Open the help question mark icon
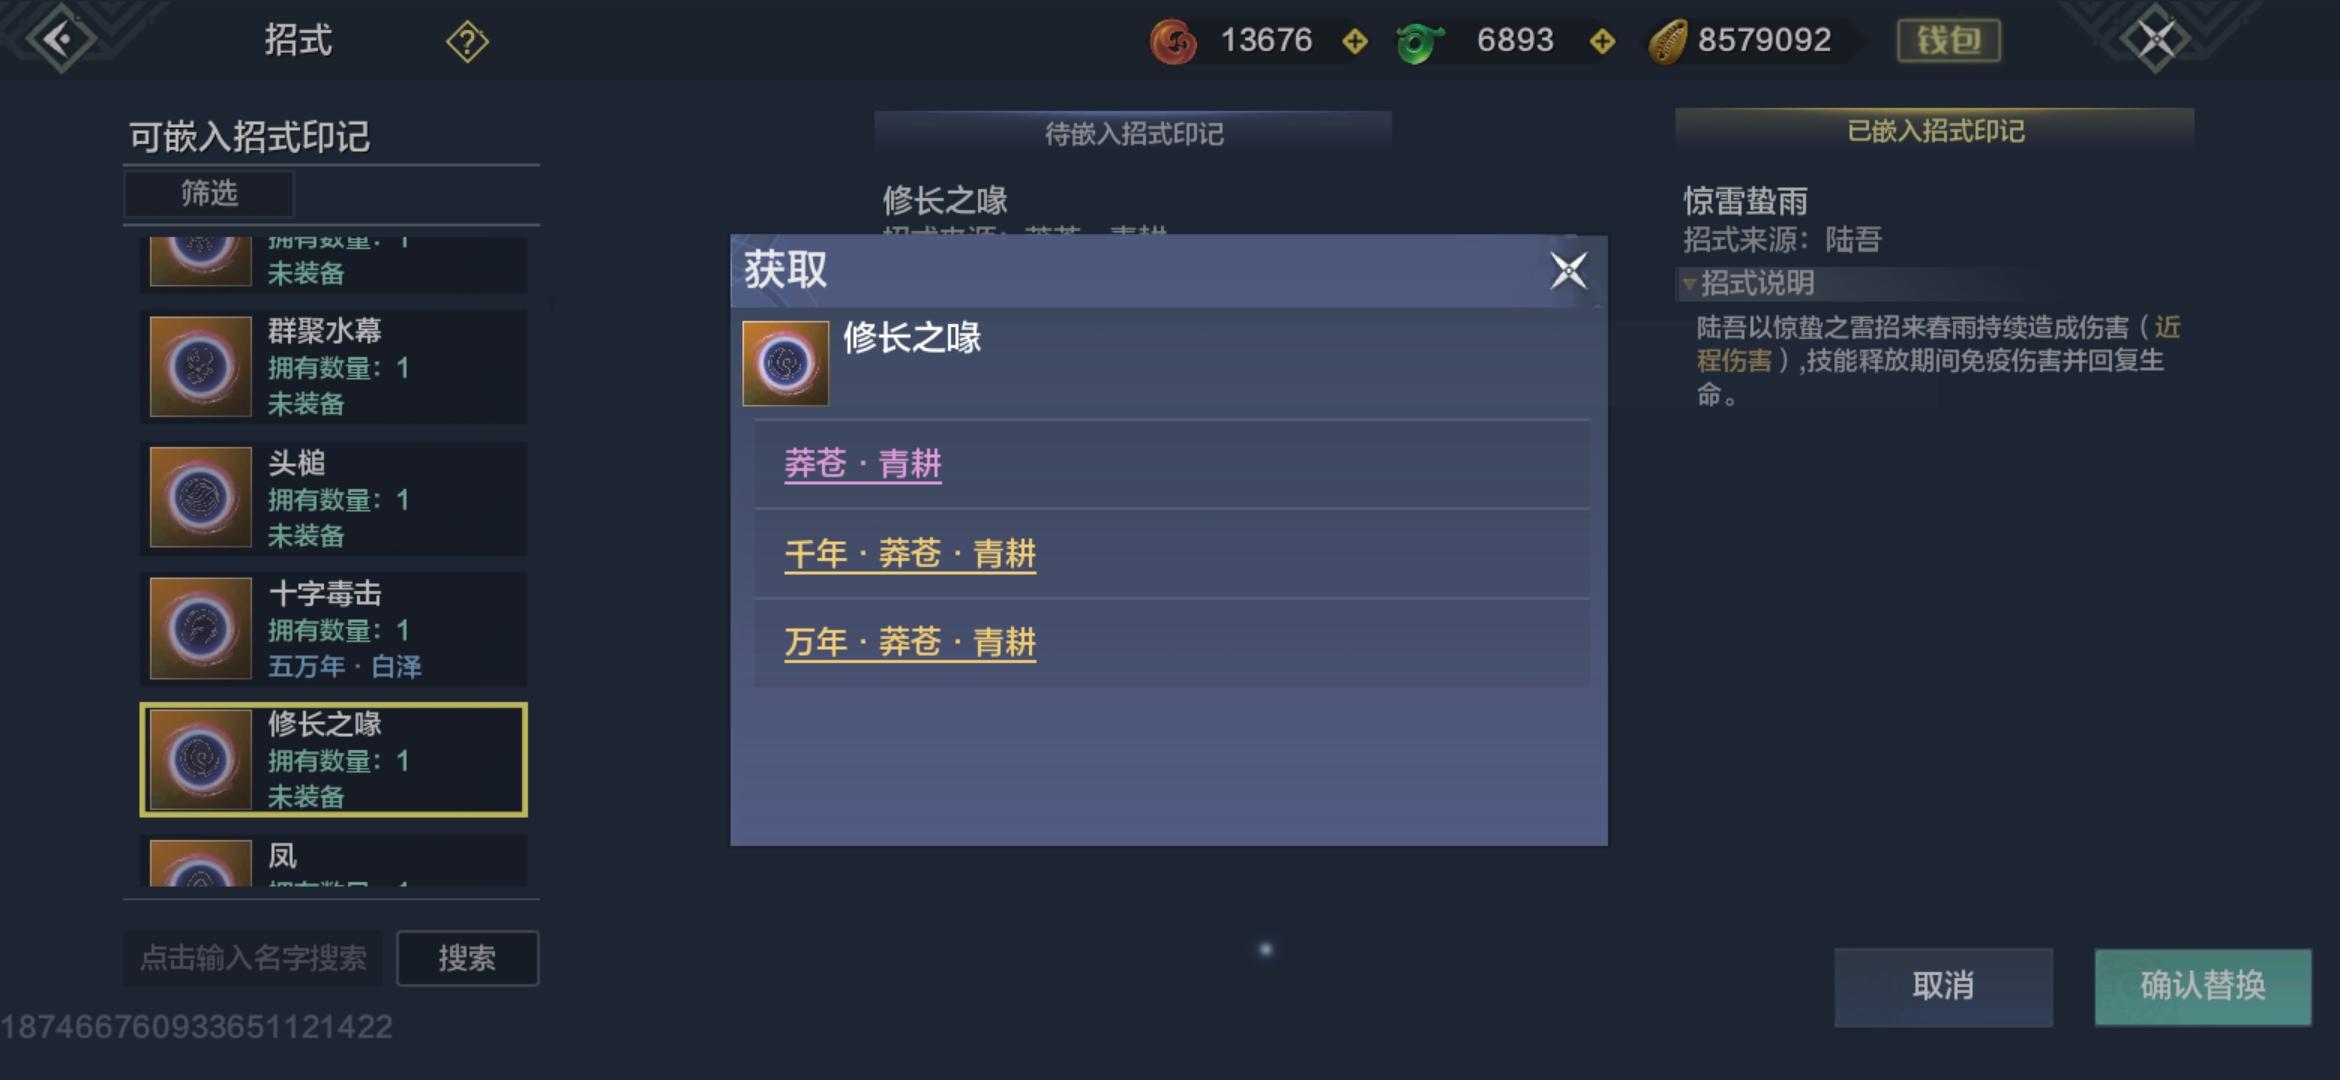2340x1080 pixels. [x=467, y=42]
